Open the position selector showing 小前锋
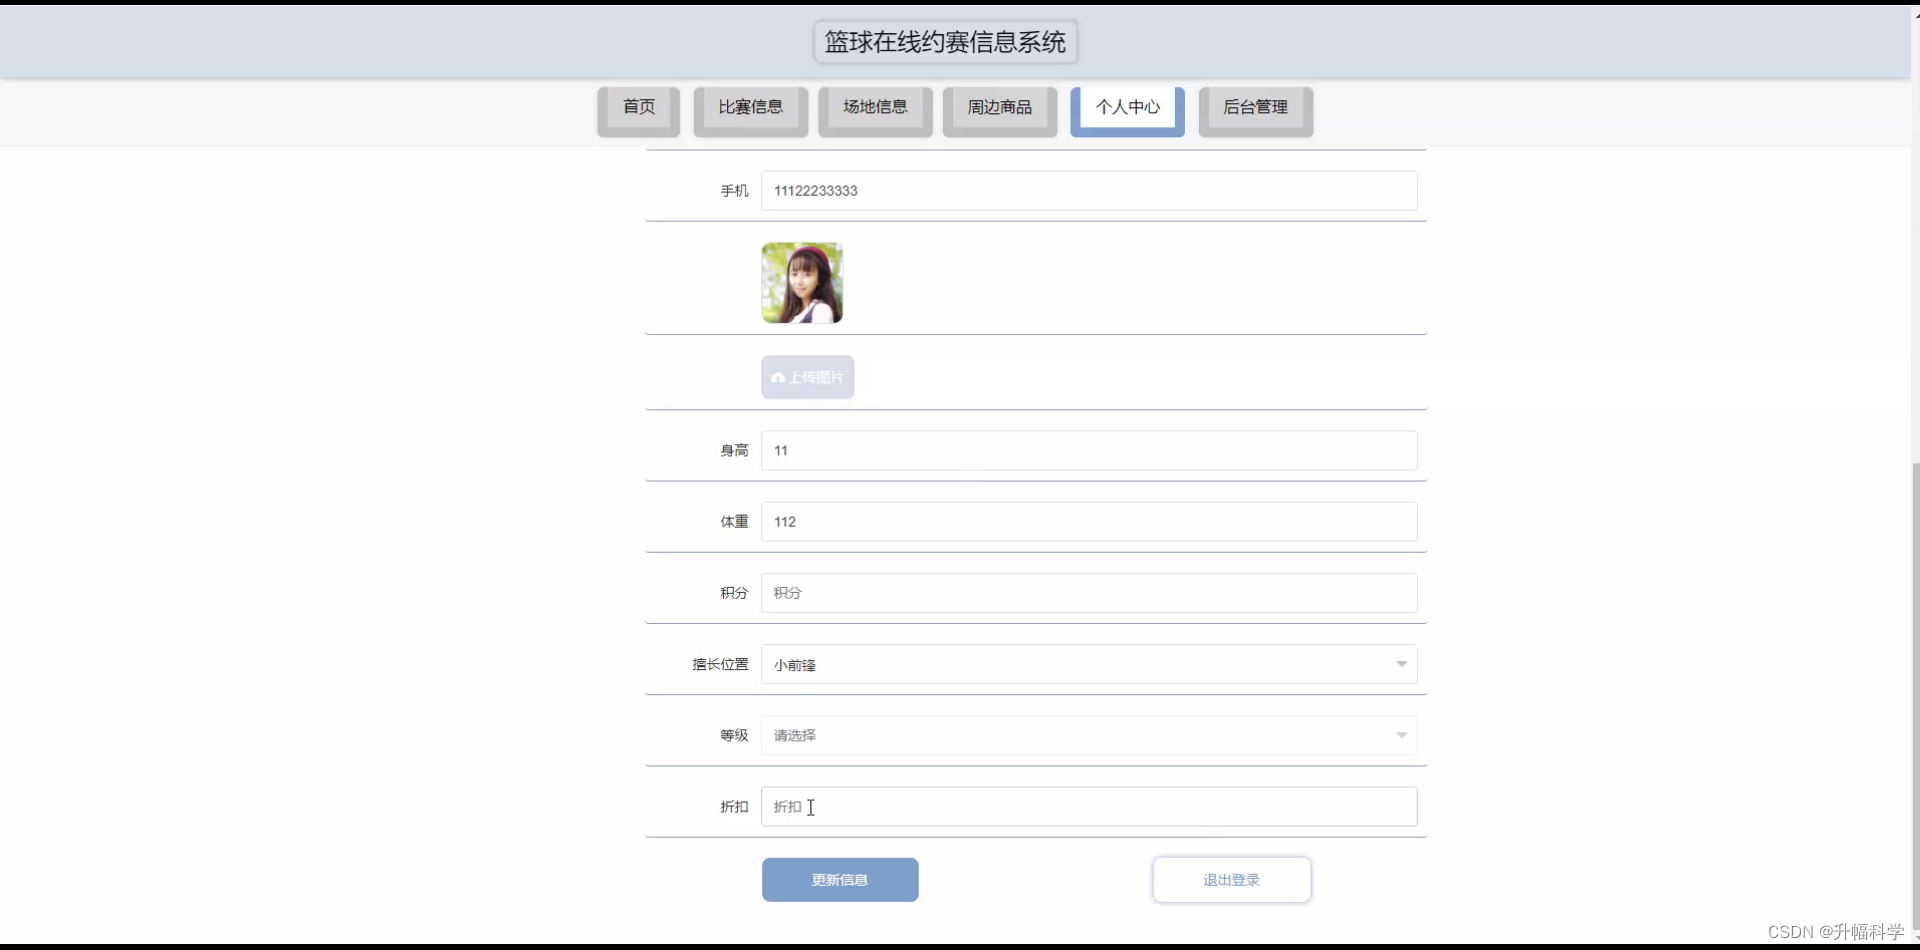Screen dimensions: 1920x950 click(1090, 664)
